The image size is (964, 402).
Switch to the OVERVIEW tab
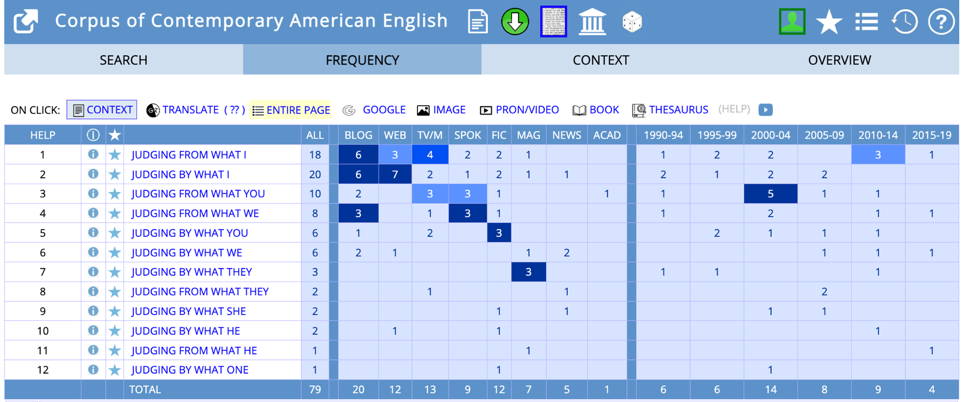[840, 60]
